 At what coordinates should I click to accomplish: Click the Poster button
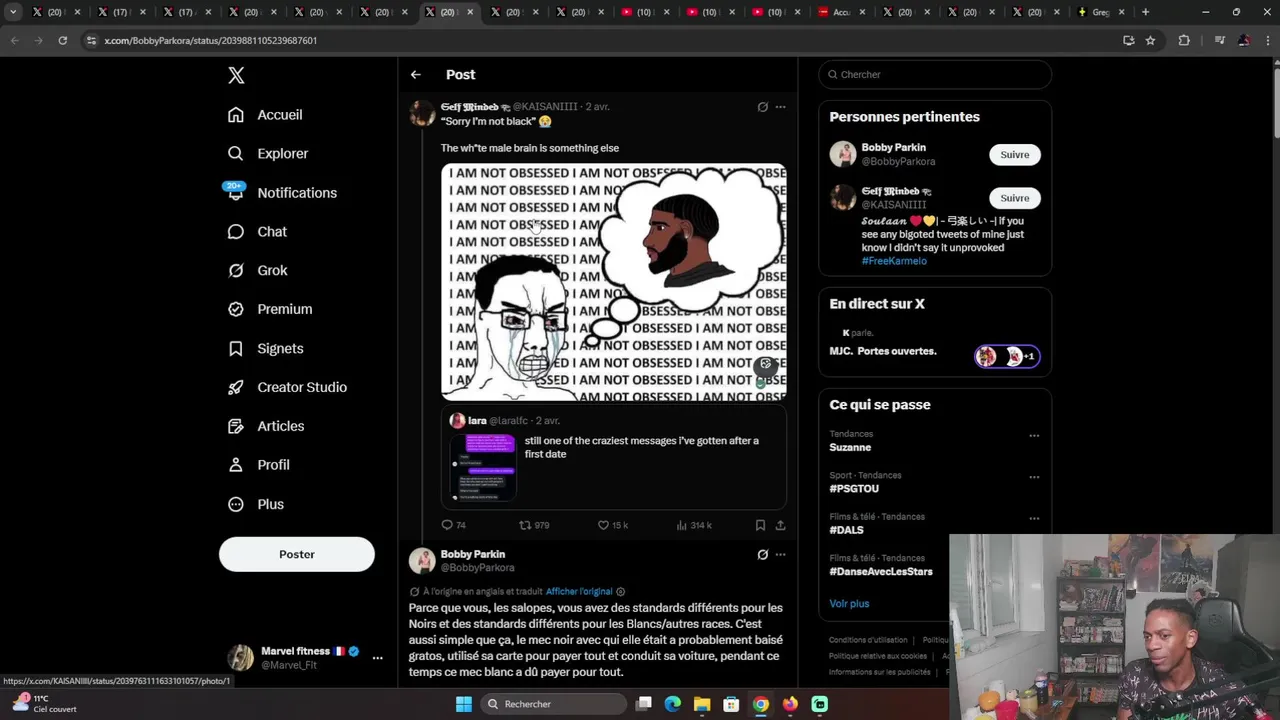click(x=297, y=554)
